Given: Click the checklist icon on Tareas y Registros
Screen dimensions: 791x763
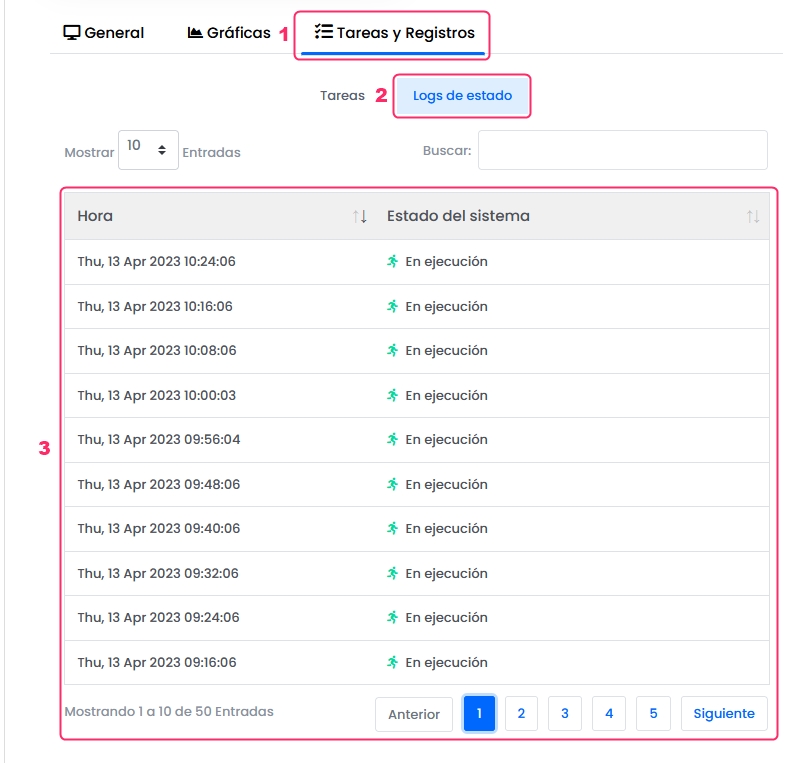Looking at the screenshot, I should 323,33.
